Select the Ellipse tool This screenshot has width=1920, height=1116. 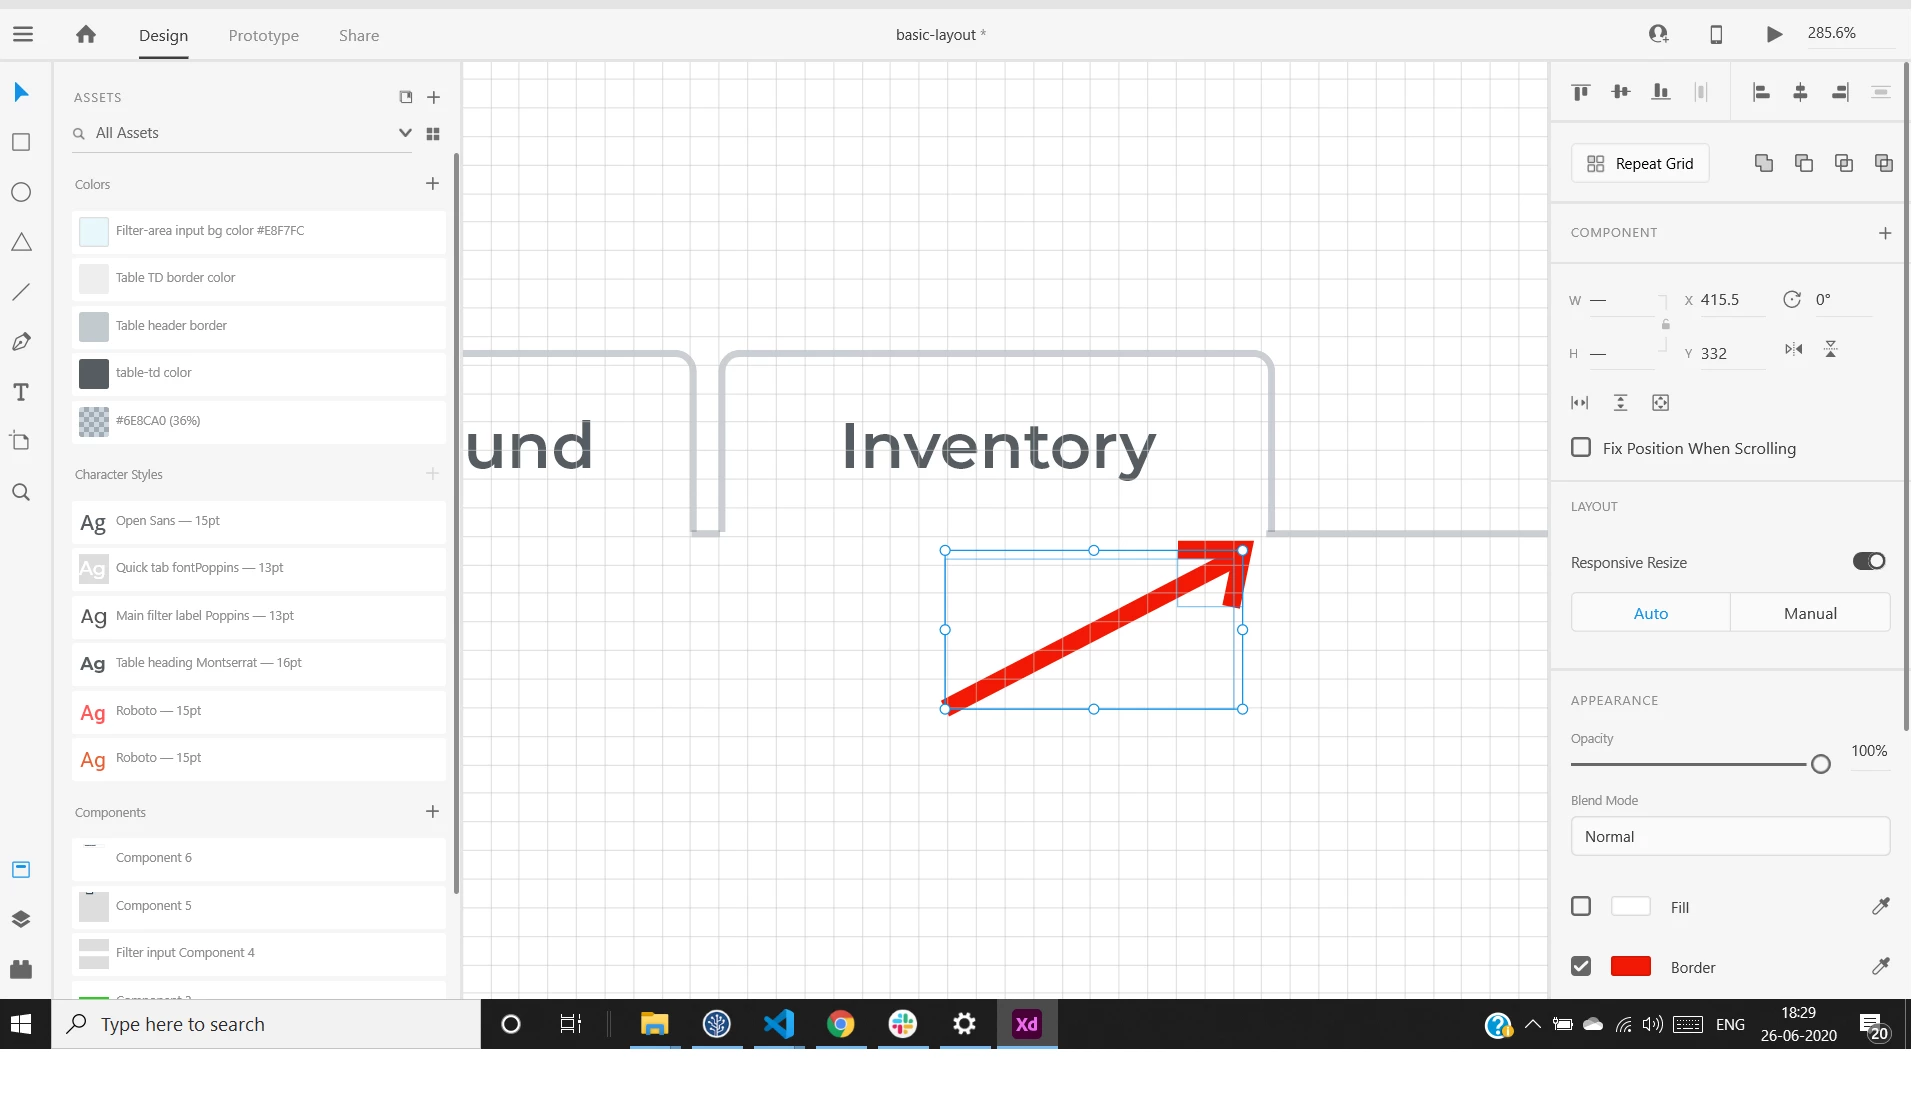click(x=21, y=192)
